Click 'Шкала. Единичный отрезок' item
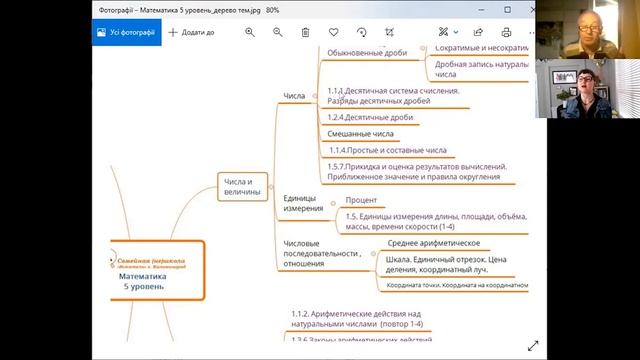Screen dimensions: 640x360 446,264
